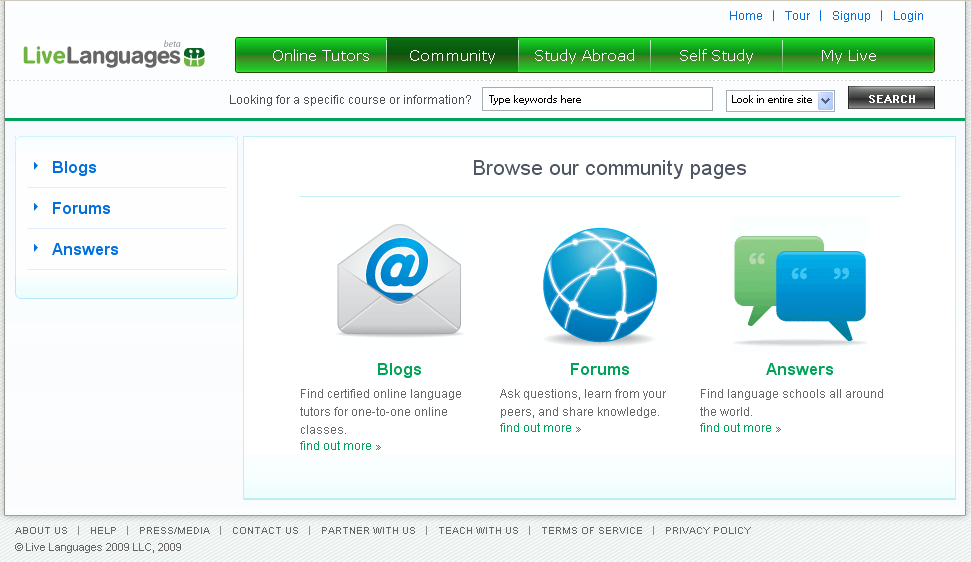This screenshot has height=562, width=971.
Task: Click the keywords search input field
Action: click(x=597, y=100)
